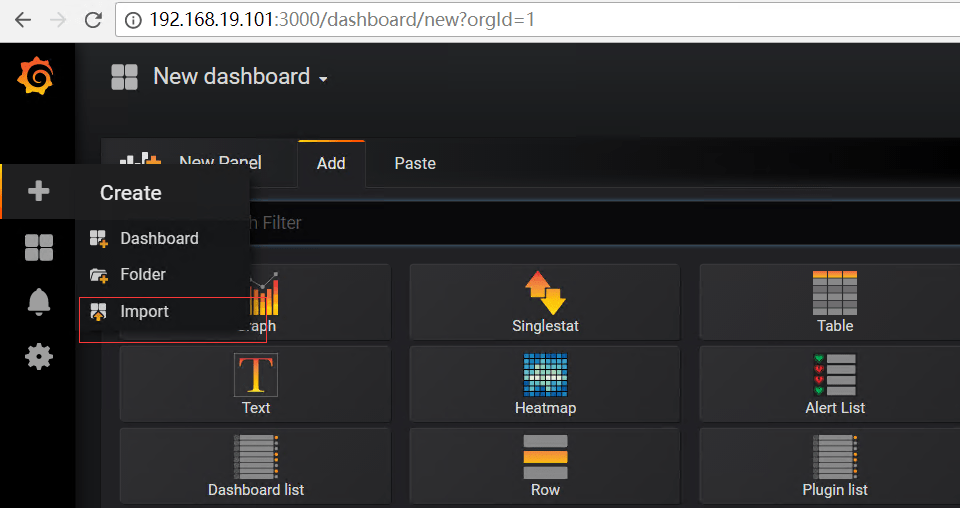Click the dashboard grid icon beside title
The image size is (960, 508).
tap(124, 77)
